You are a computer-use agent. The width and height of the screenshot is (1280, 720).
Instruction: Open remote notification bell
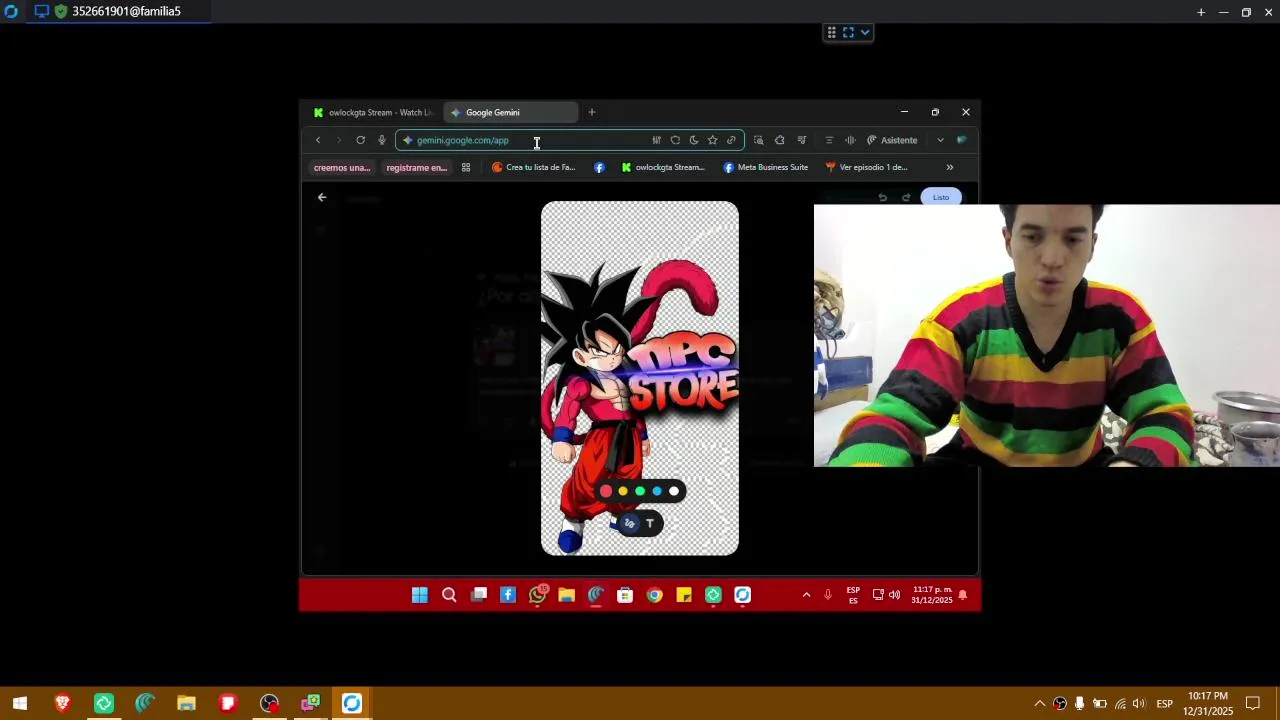point(963,595)
